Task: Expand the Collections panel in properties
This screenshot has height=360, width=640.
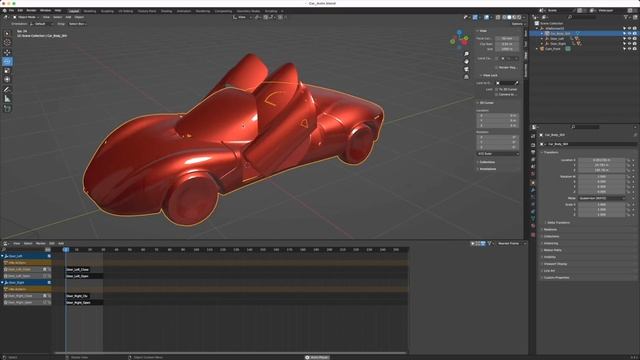Action: tap(551, 236)
